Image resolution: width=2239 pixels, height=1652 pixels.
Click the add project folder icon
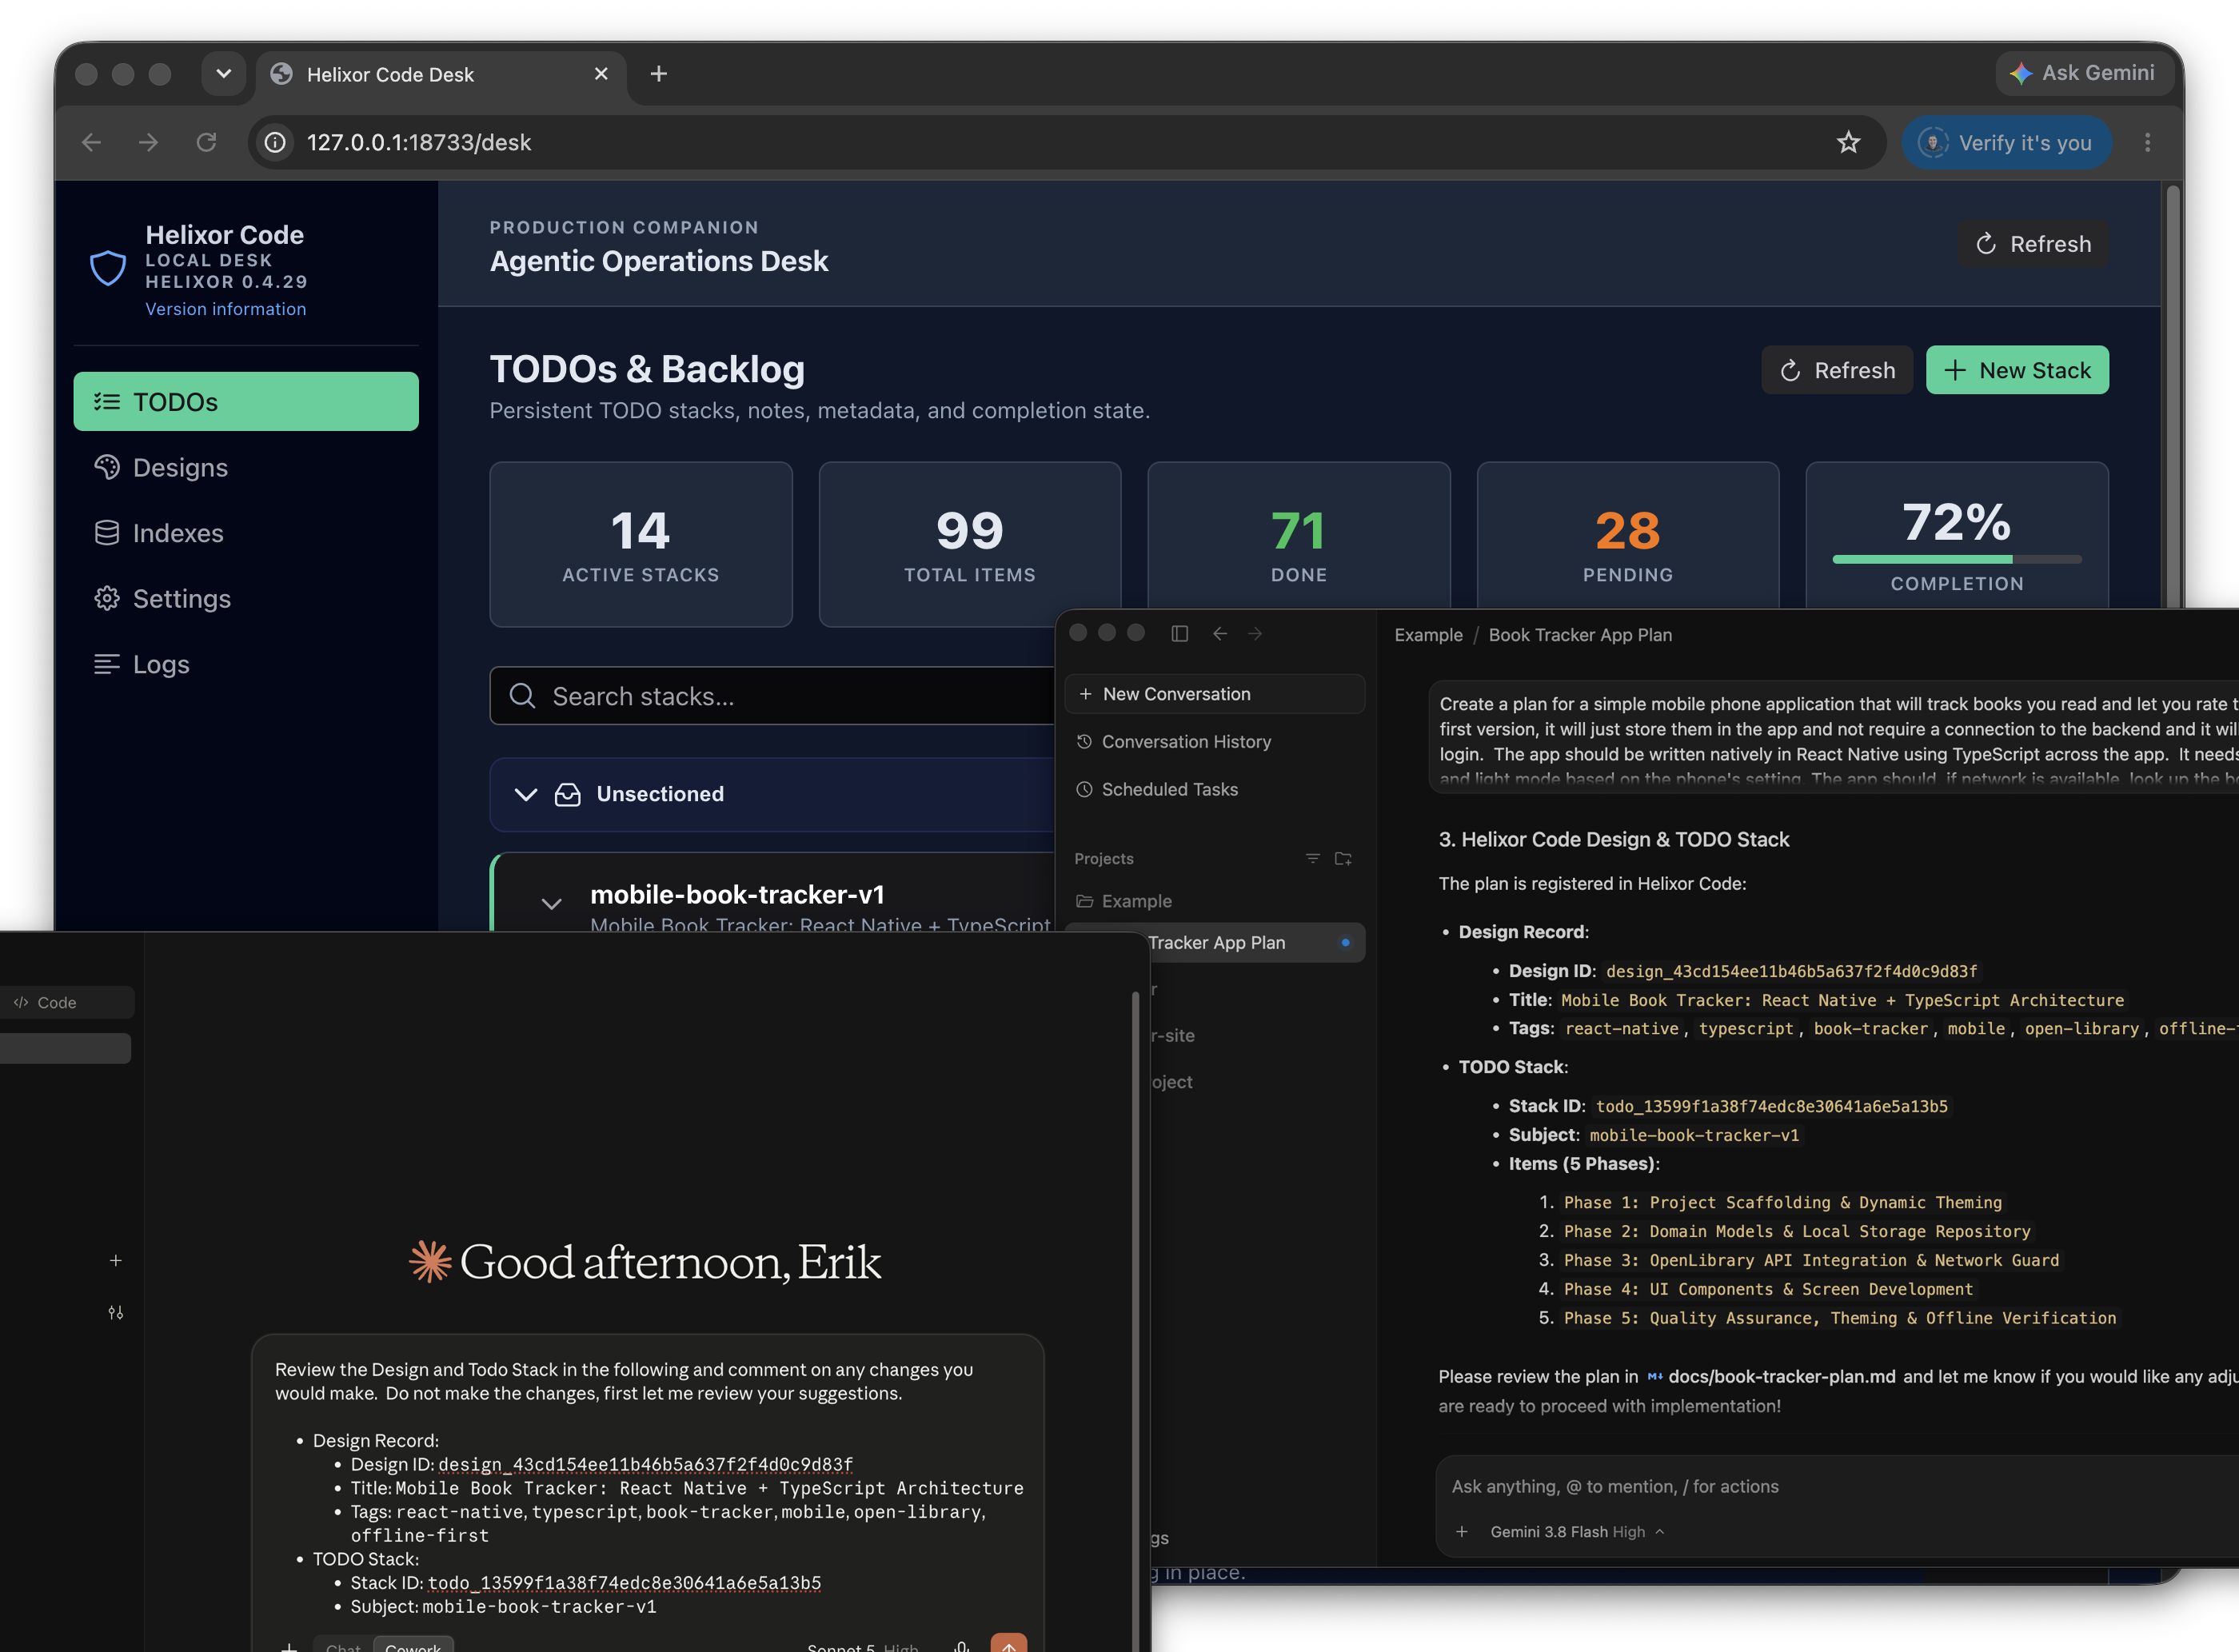click(1343, 858)
